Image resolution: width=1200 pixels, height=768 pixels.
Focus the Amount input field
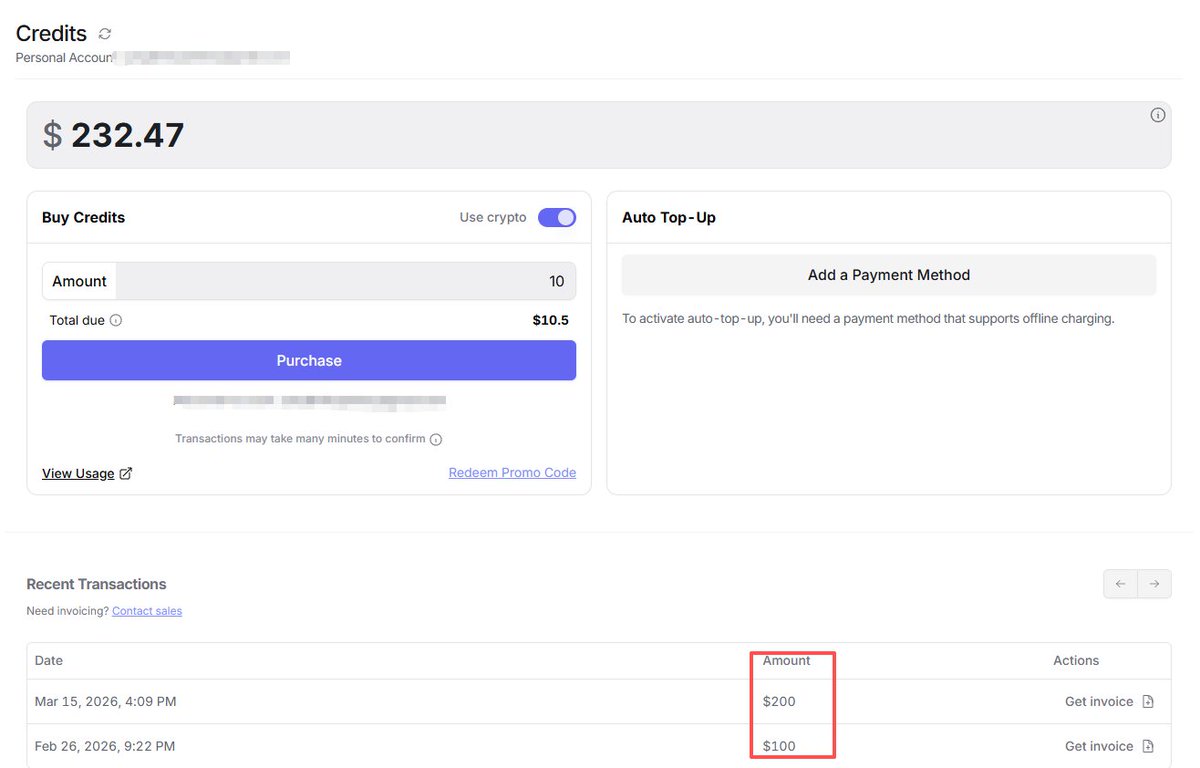[x=345, y=281]
